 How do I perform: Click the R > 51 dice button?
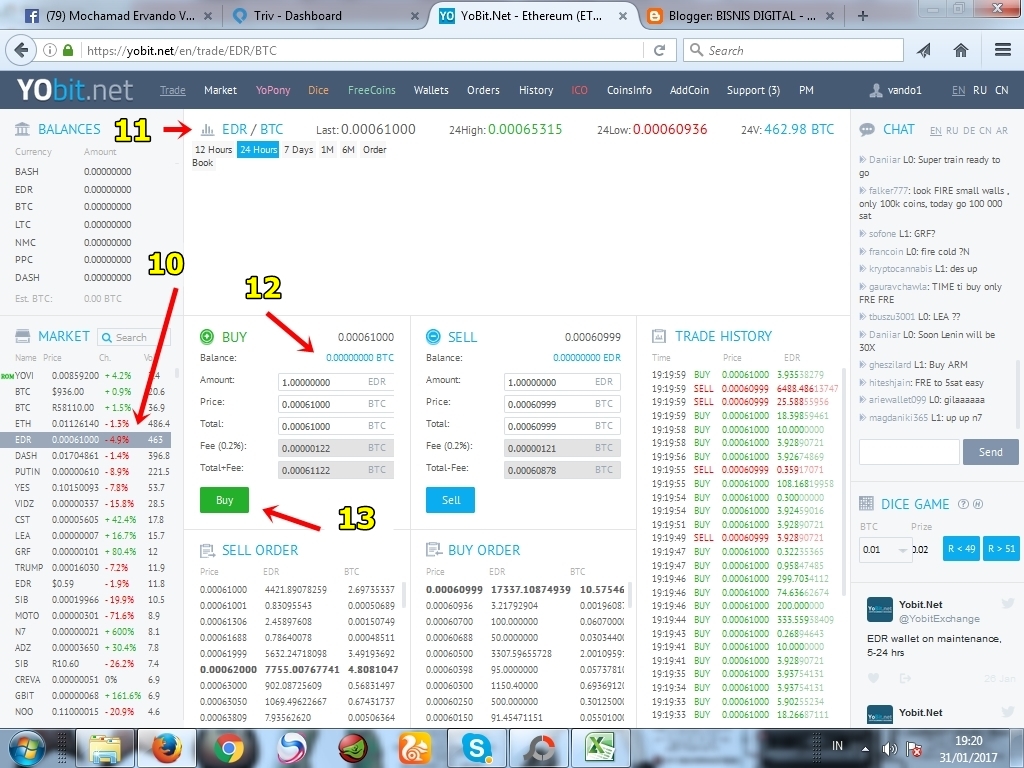tap(1001, 549)
